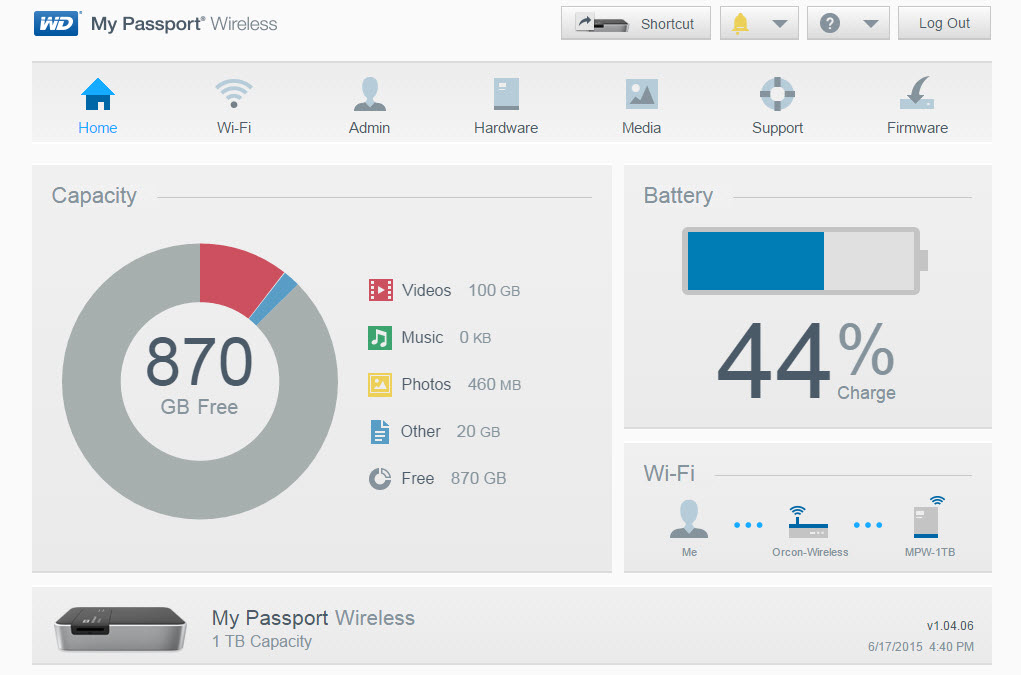1021x675 pixels.
Task: Click the Music 0 KB value
Action: (x=475, y=337)
